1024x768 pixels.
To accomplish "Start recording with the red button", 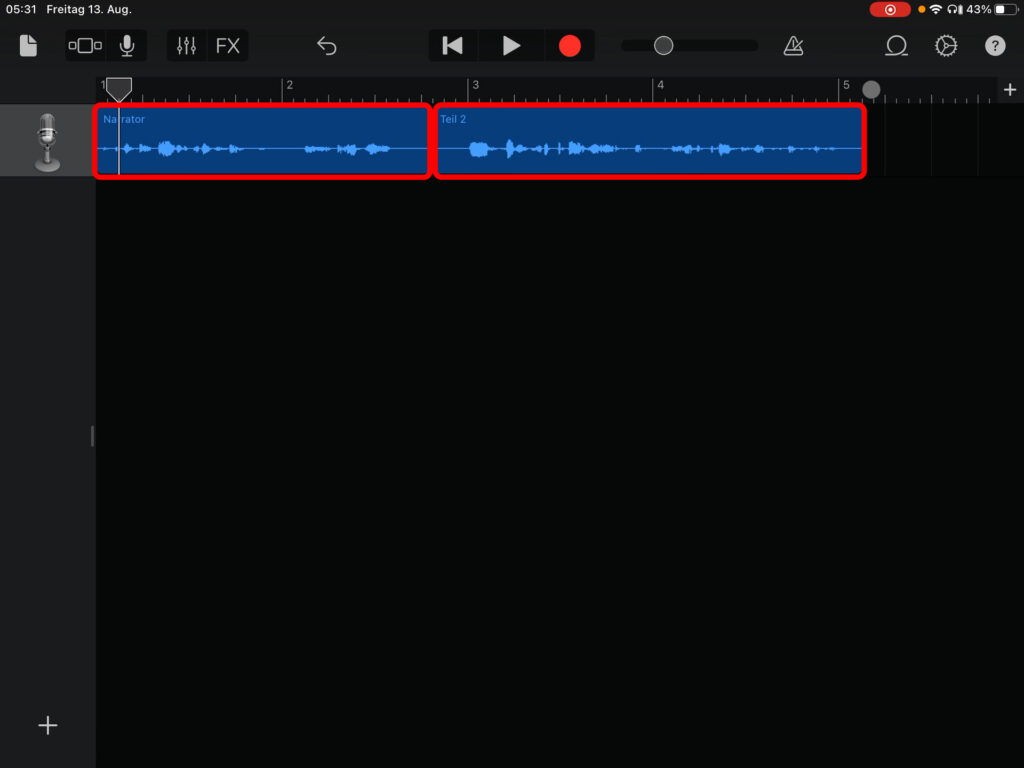I will (x=569, y=46).
